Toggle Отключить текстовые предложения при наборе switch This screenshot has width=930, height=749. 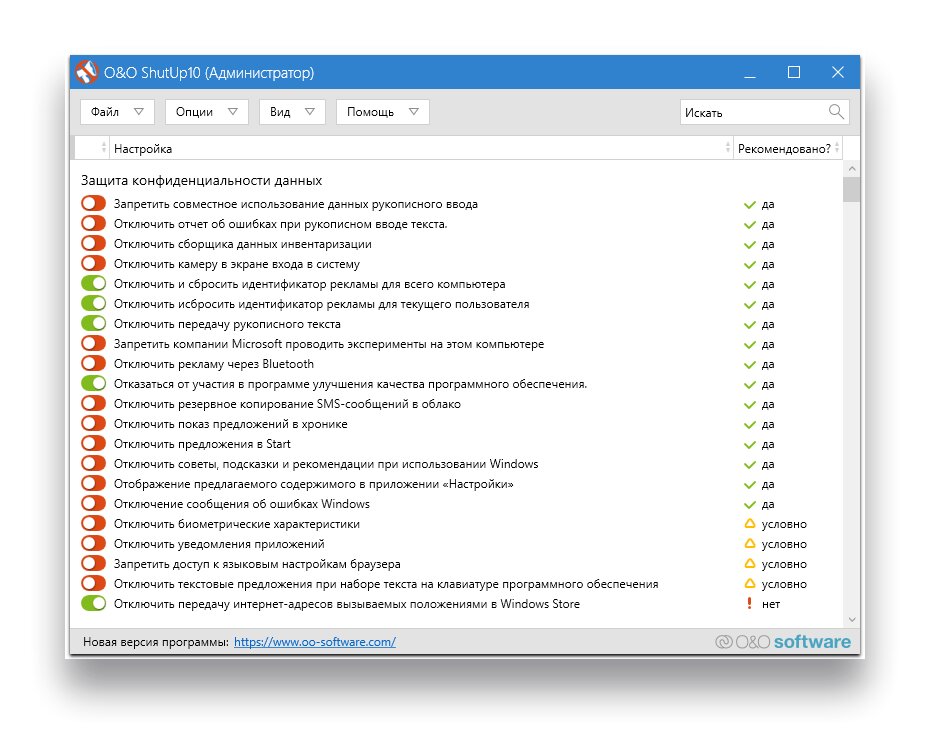tap(93, 584)
